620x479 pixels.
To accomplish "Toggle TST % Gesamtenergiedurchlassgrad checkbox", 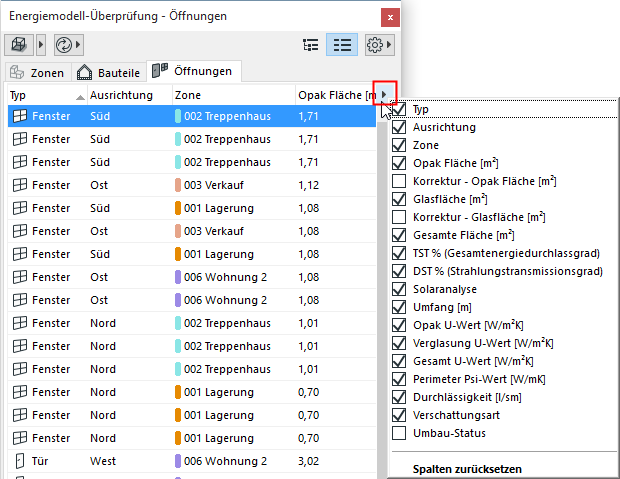I will [x=399, y=253].
